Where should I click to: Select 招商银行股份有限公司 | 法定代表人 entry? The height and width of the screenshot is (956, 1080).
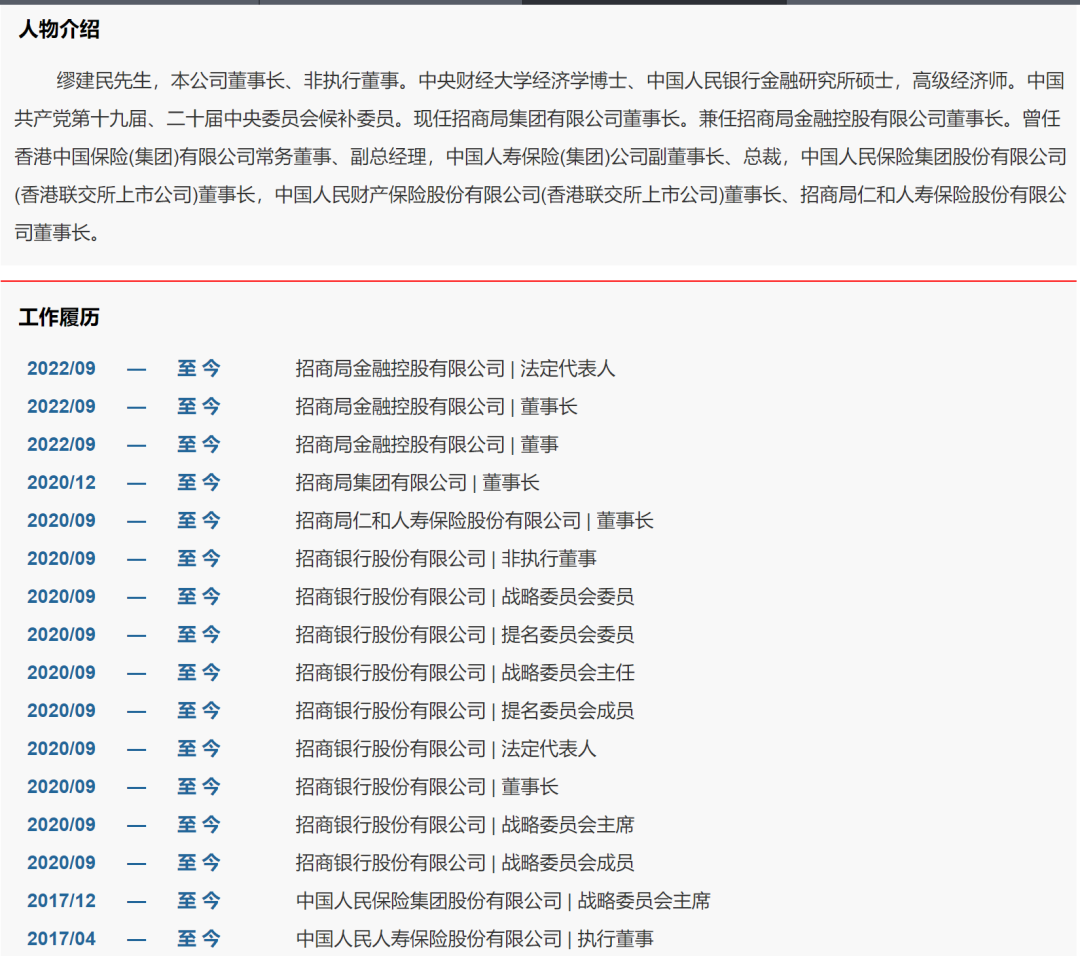(x=446, y=749)
